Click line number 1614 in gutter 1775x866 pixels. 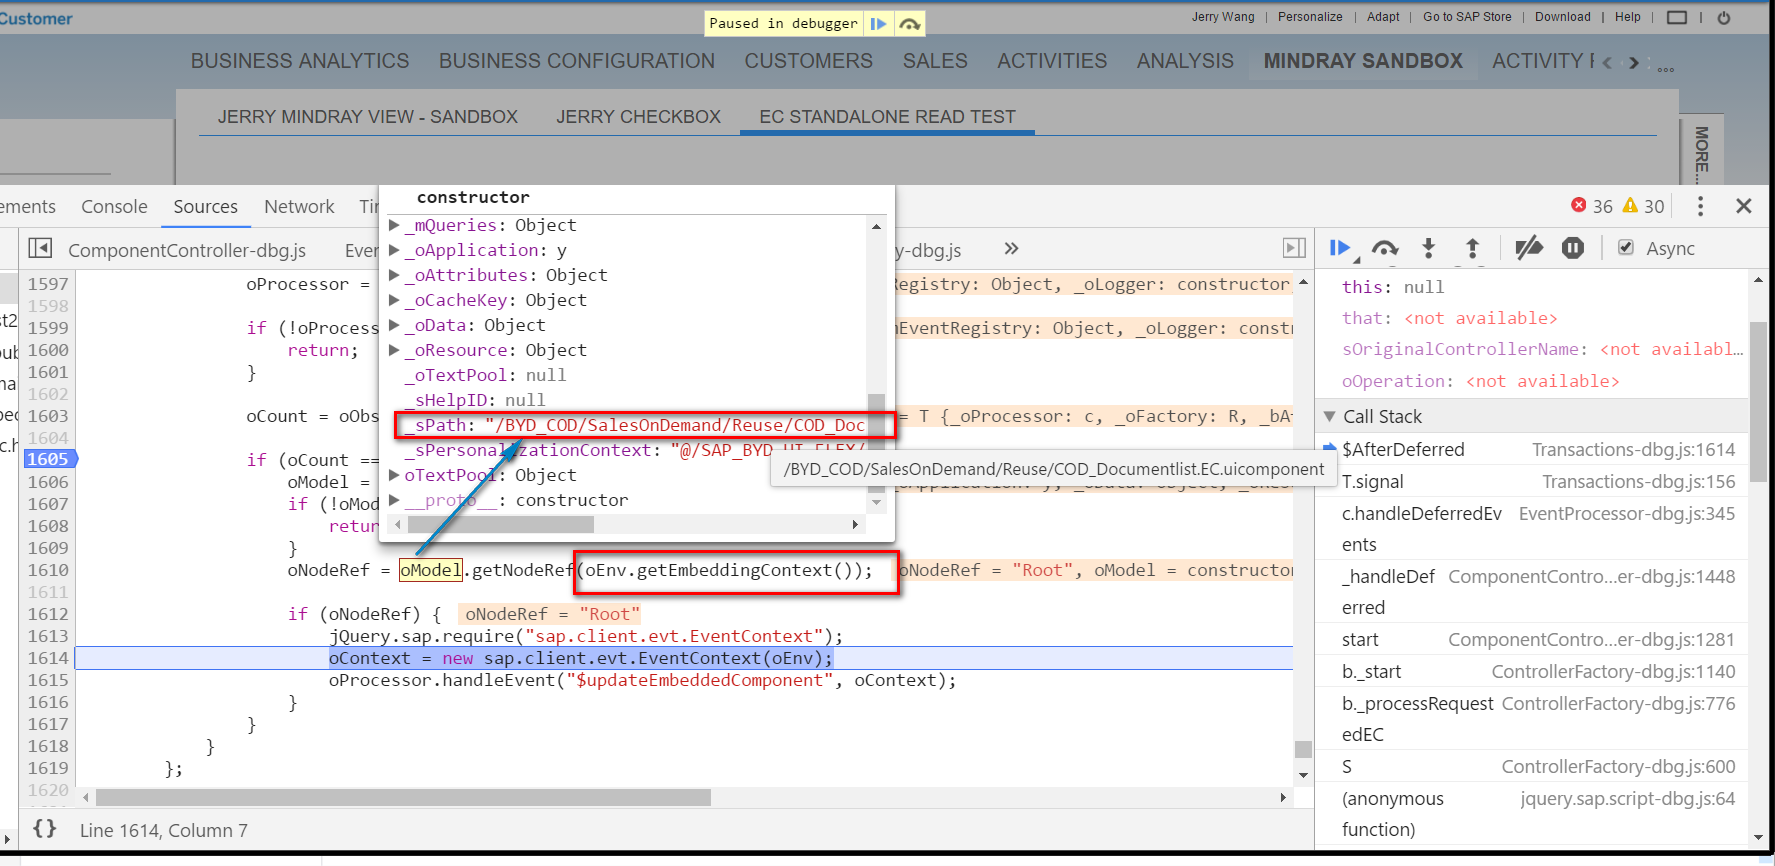pyautogui.click(x=48, y=658)
